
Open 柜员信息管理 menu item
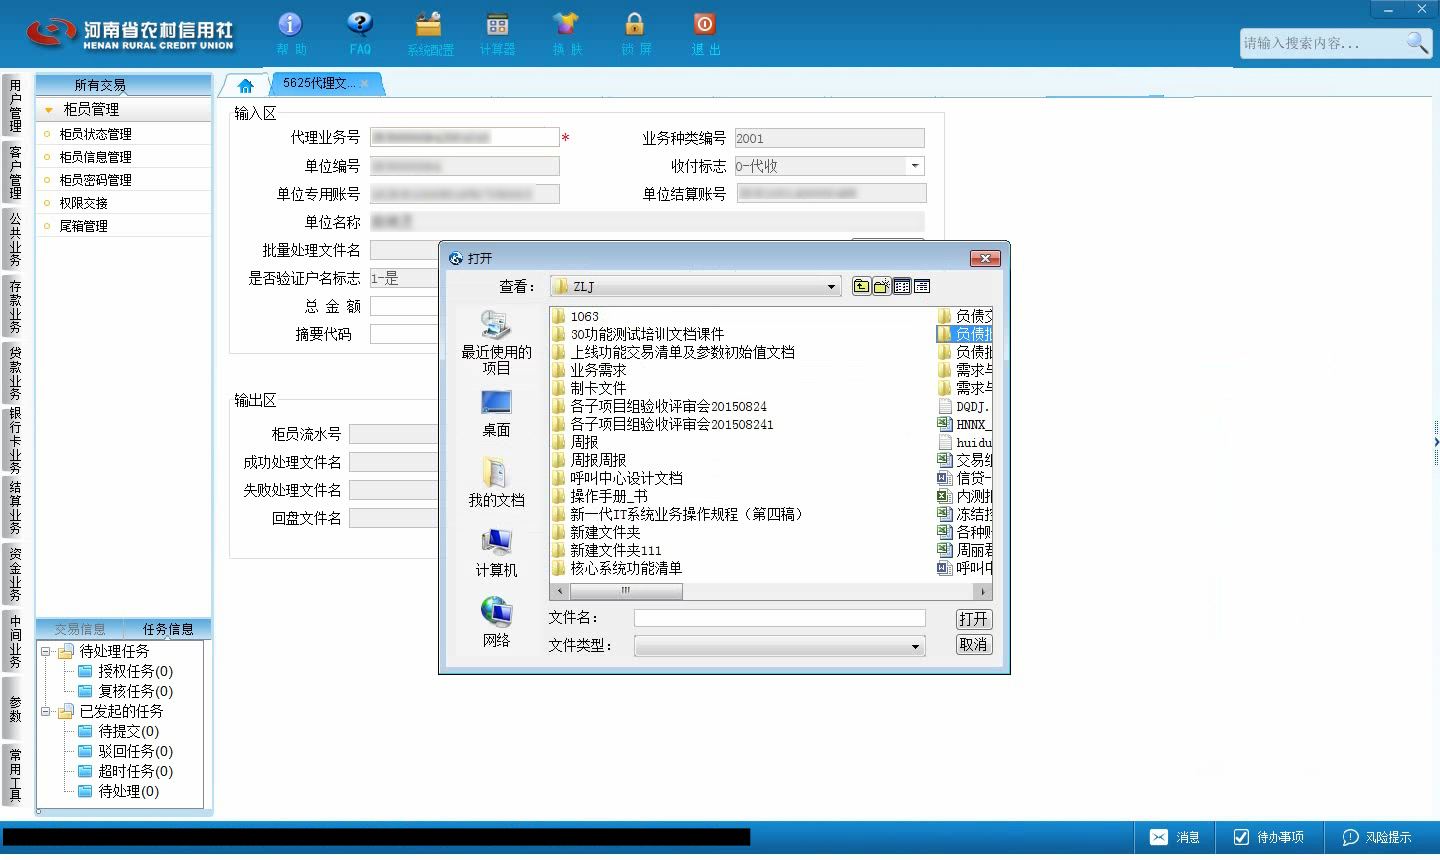click(95, 157)
